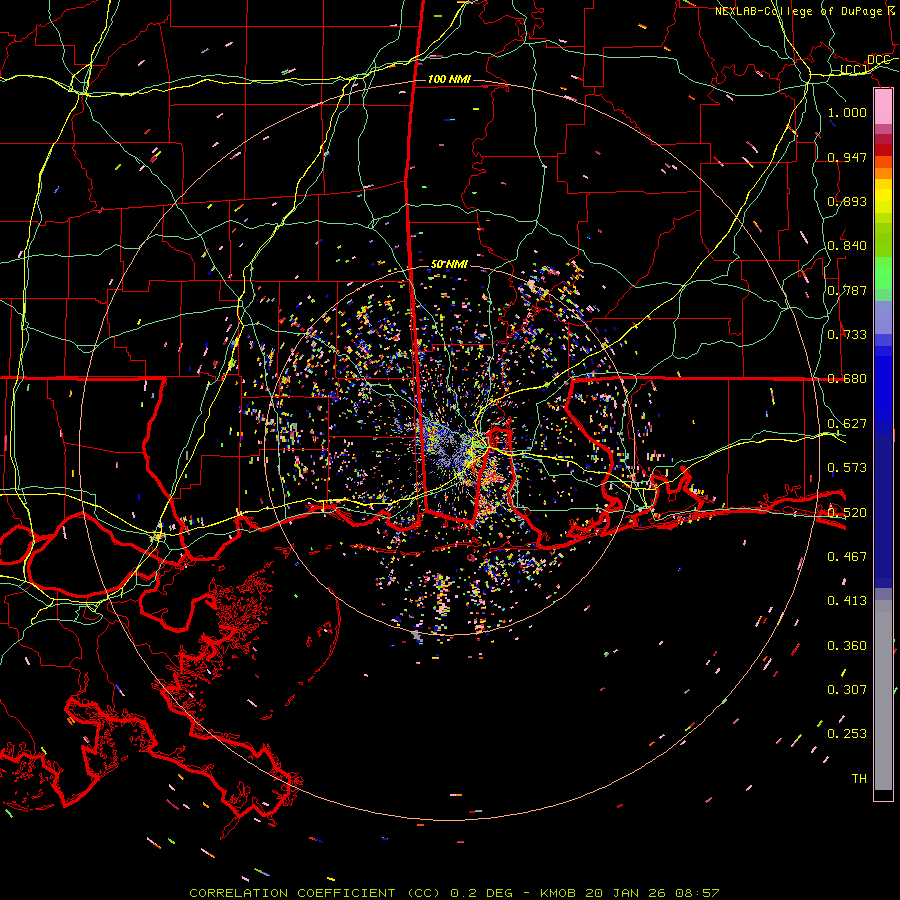This screenshot has width=900, height=900.
Task: Pick the lavender segment of the color bar
Action: (x=883, y=317)
